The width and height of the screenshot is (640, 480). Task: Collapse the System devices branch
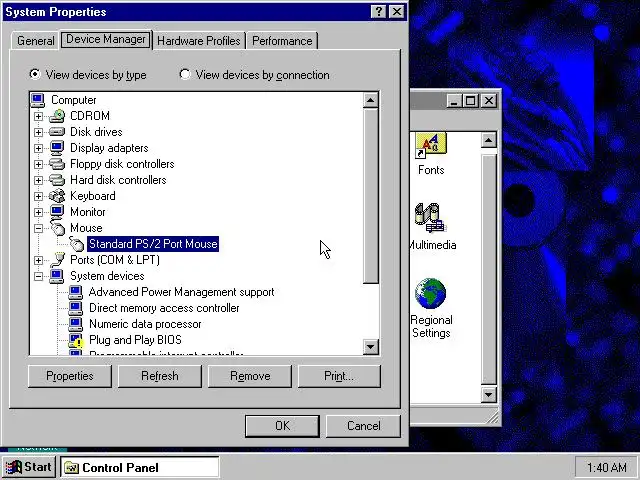coord(38,276)
